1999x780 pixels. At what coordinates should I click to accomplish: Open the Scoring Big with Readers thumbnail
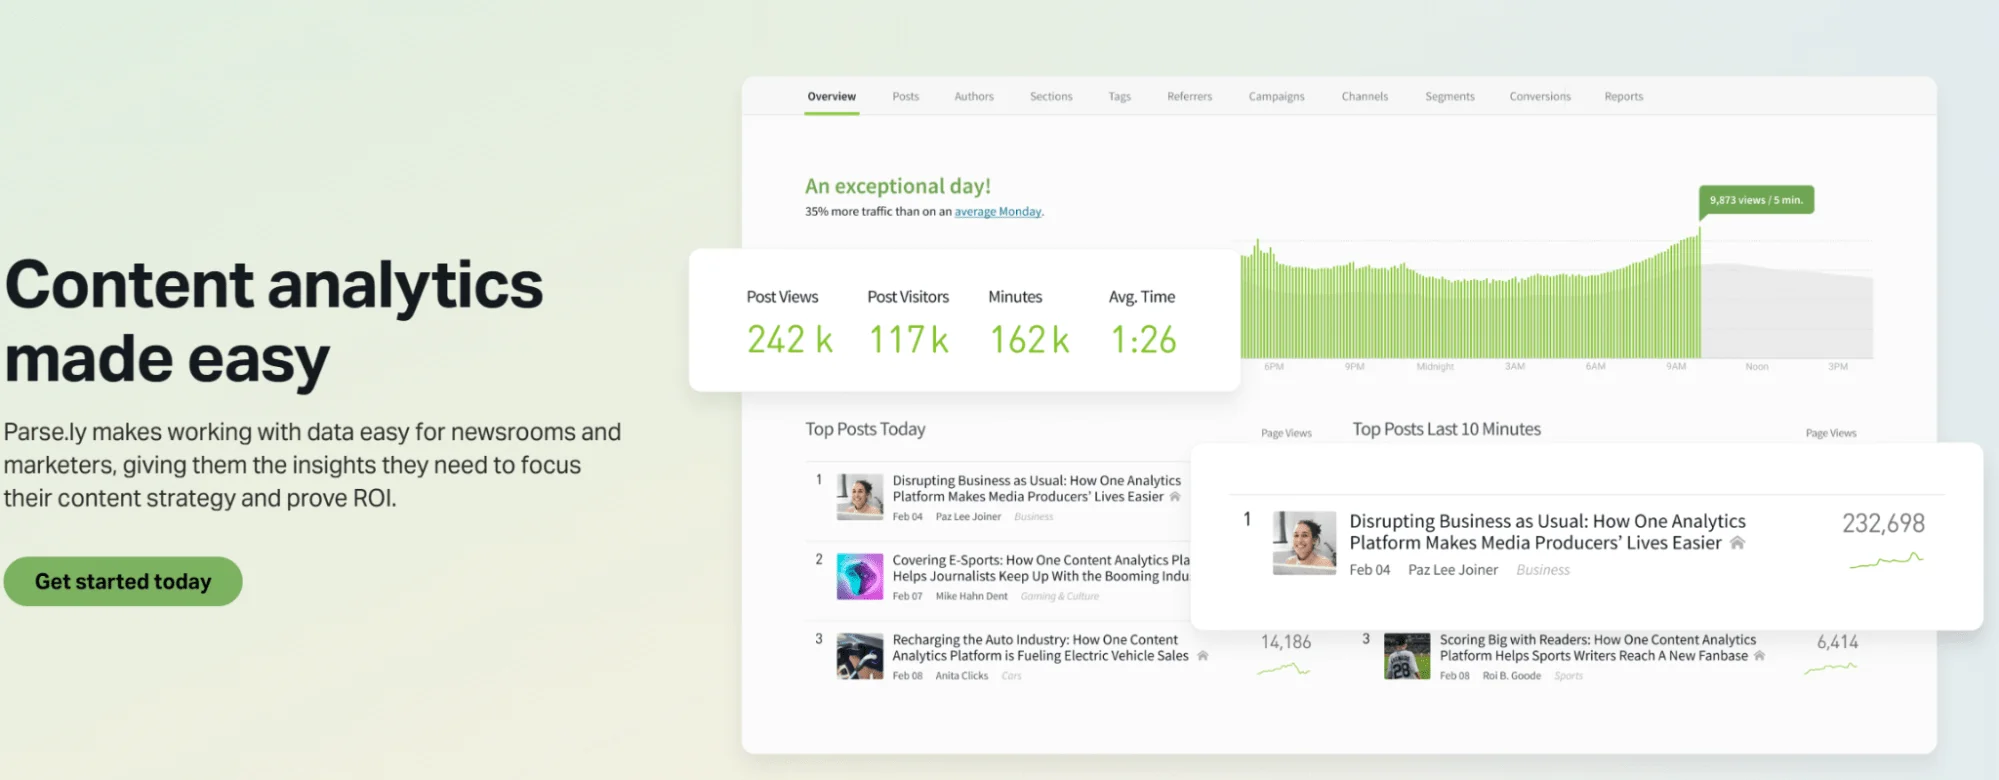[x=1407, y=657]
